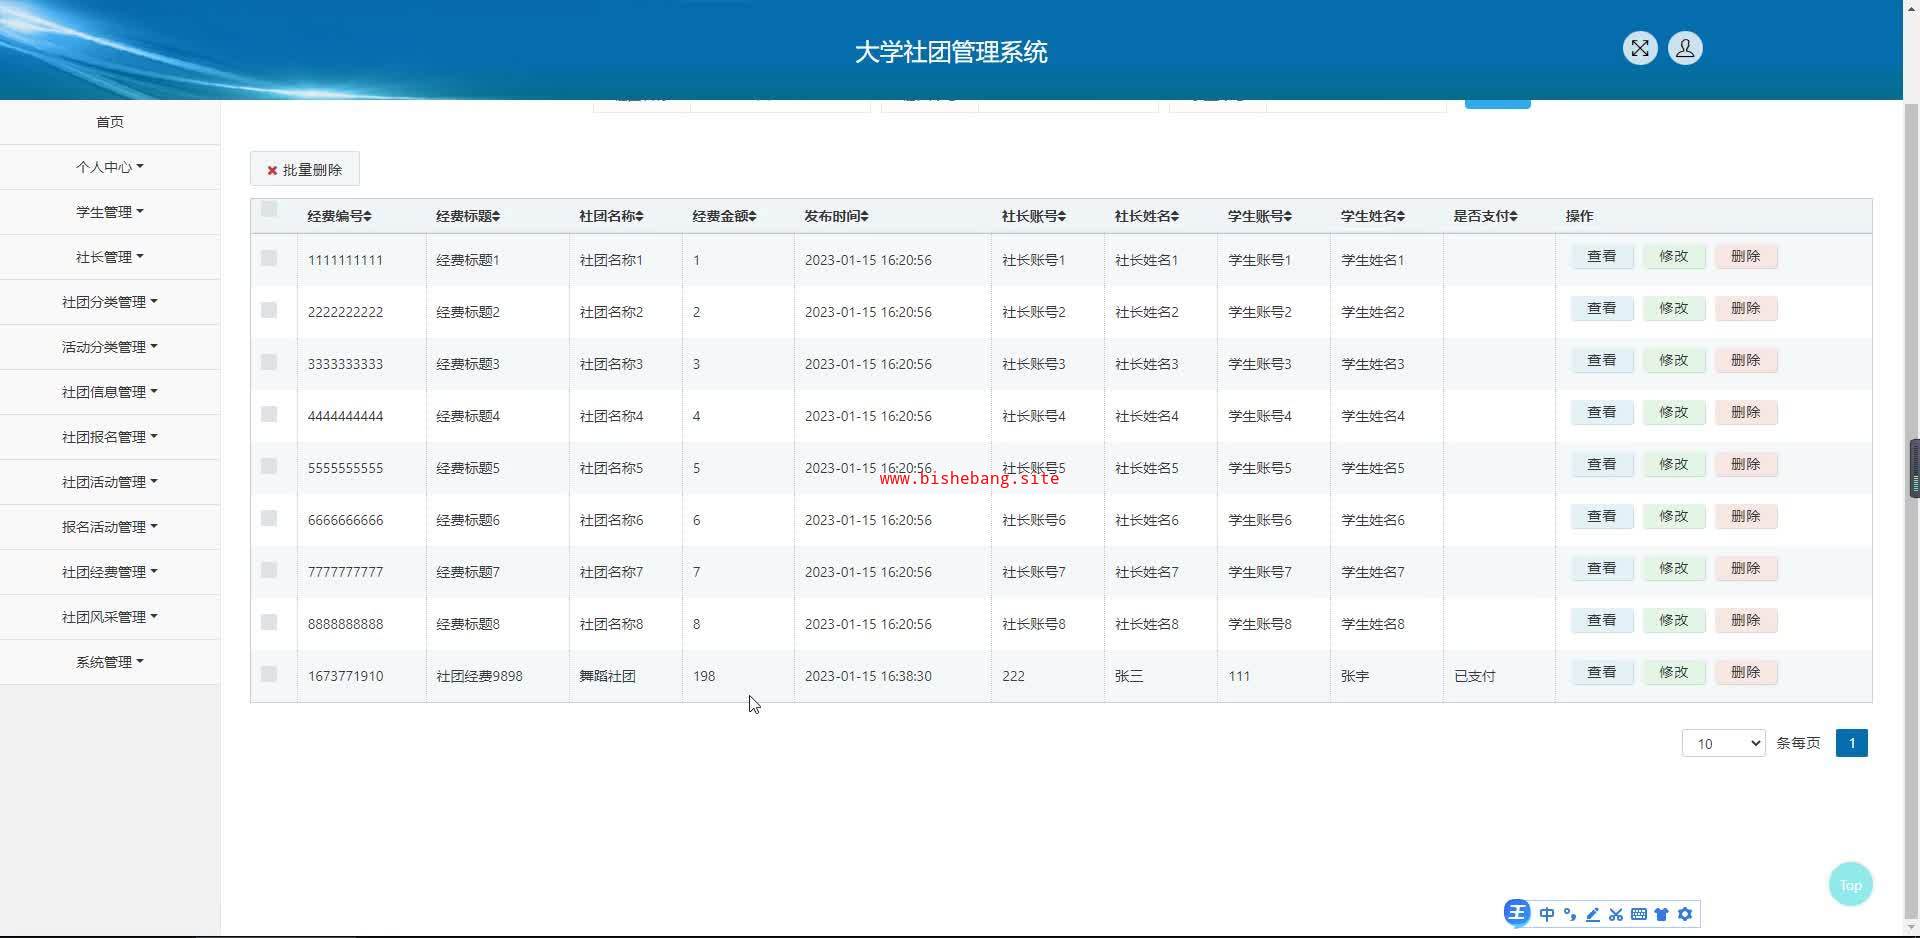Tick the checkbox for row 5555555555
Screen dimensions: 1920x938
tap(269, 466)
